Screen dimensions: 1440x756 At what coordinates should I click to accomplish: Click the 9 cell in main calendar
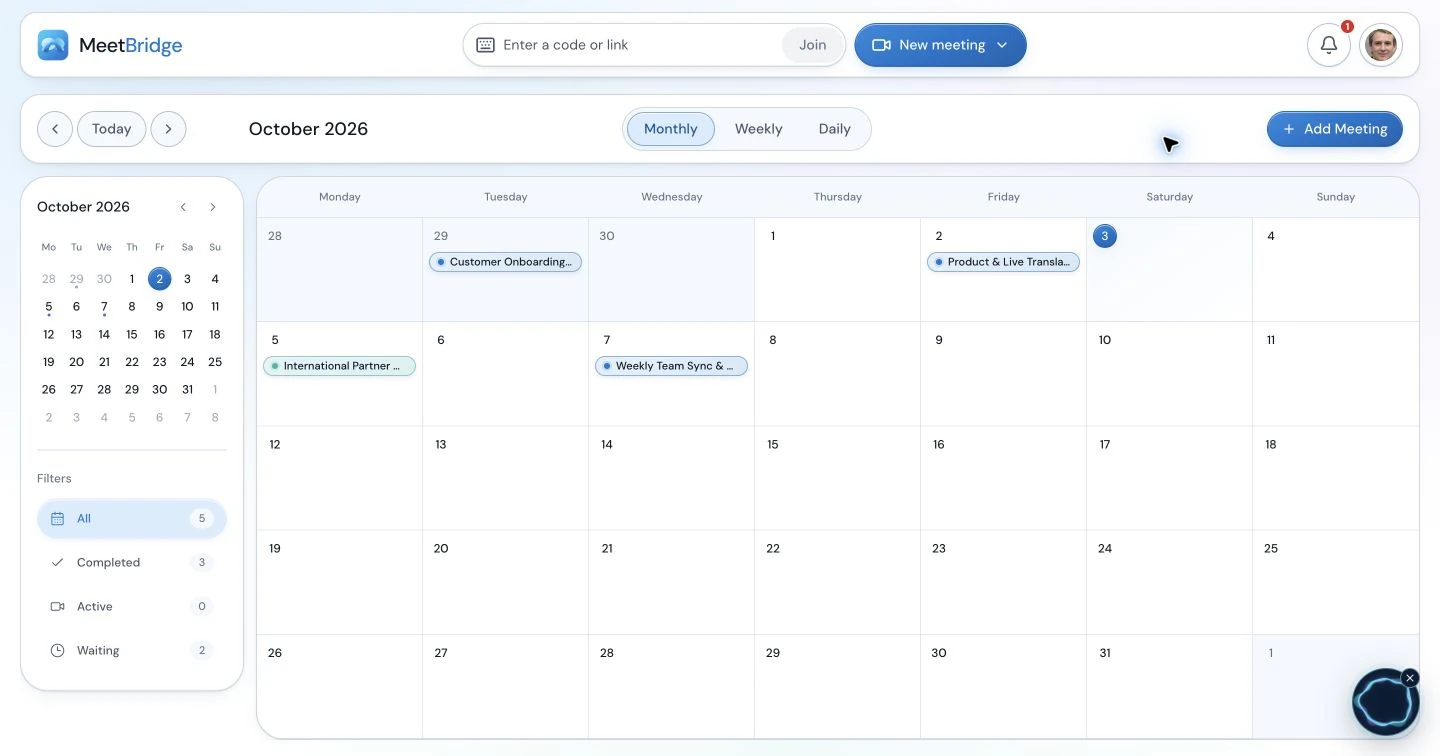(1003, 374)
